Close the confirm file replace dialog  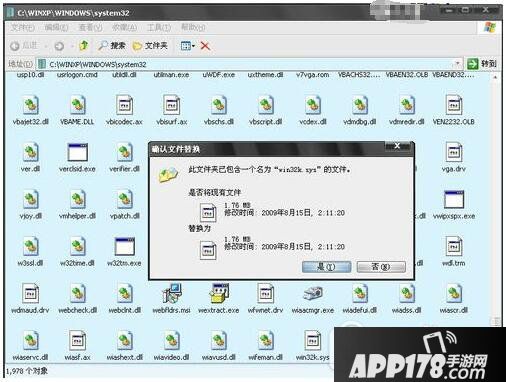[x=397, y=146]
